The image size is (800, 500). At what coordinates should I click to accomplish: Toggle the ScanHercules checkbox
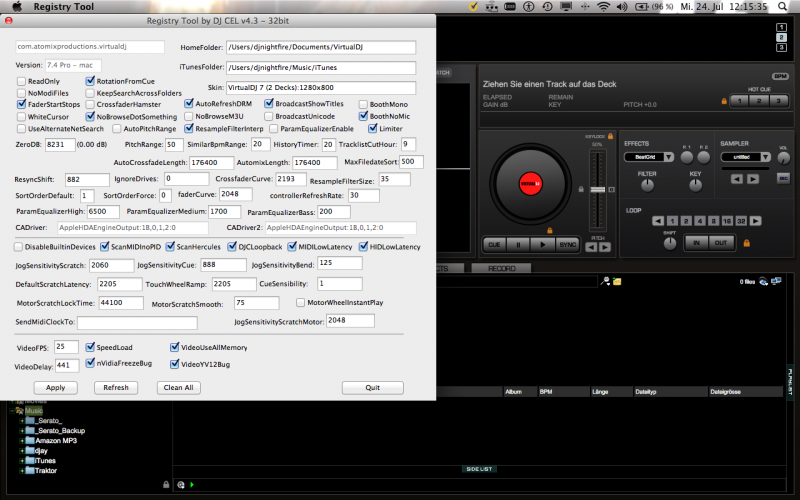[x=170, y=246]
